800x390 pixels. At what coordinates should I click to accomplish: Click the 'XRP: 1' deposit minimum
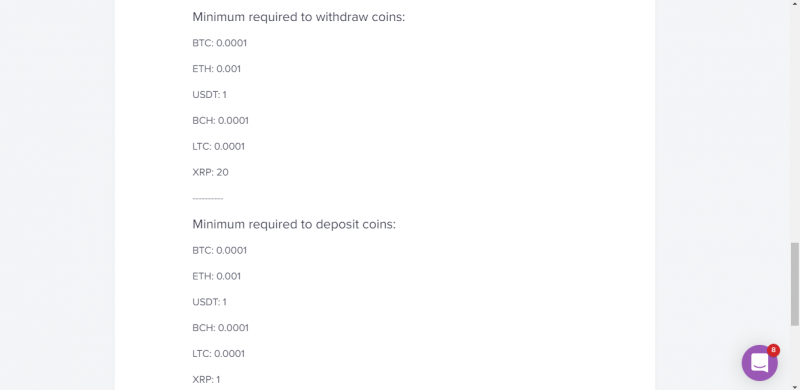pos(206,379)
